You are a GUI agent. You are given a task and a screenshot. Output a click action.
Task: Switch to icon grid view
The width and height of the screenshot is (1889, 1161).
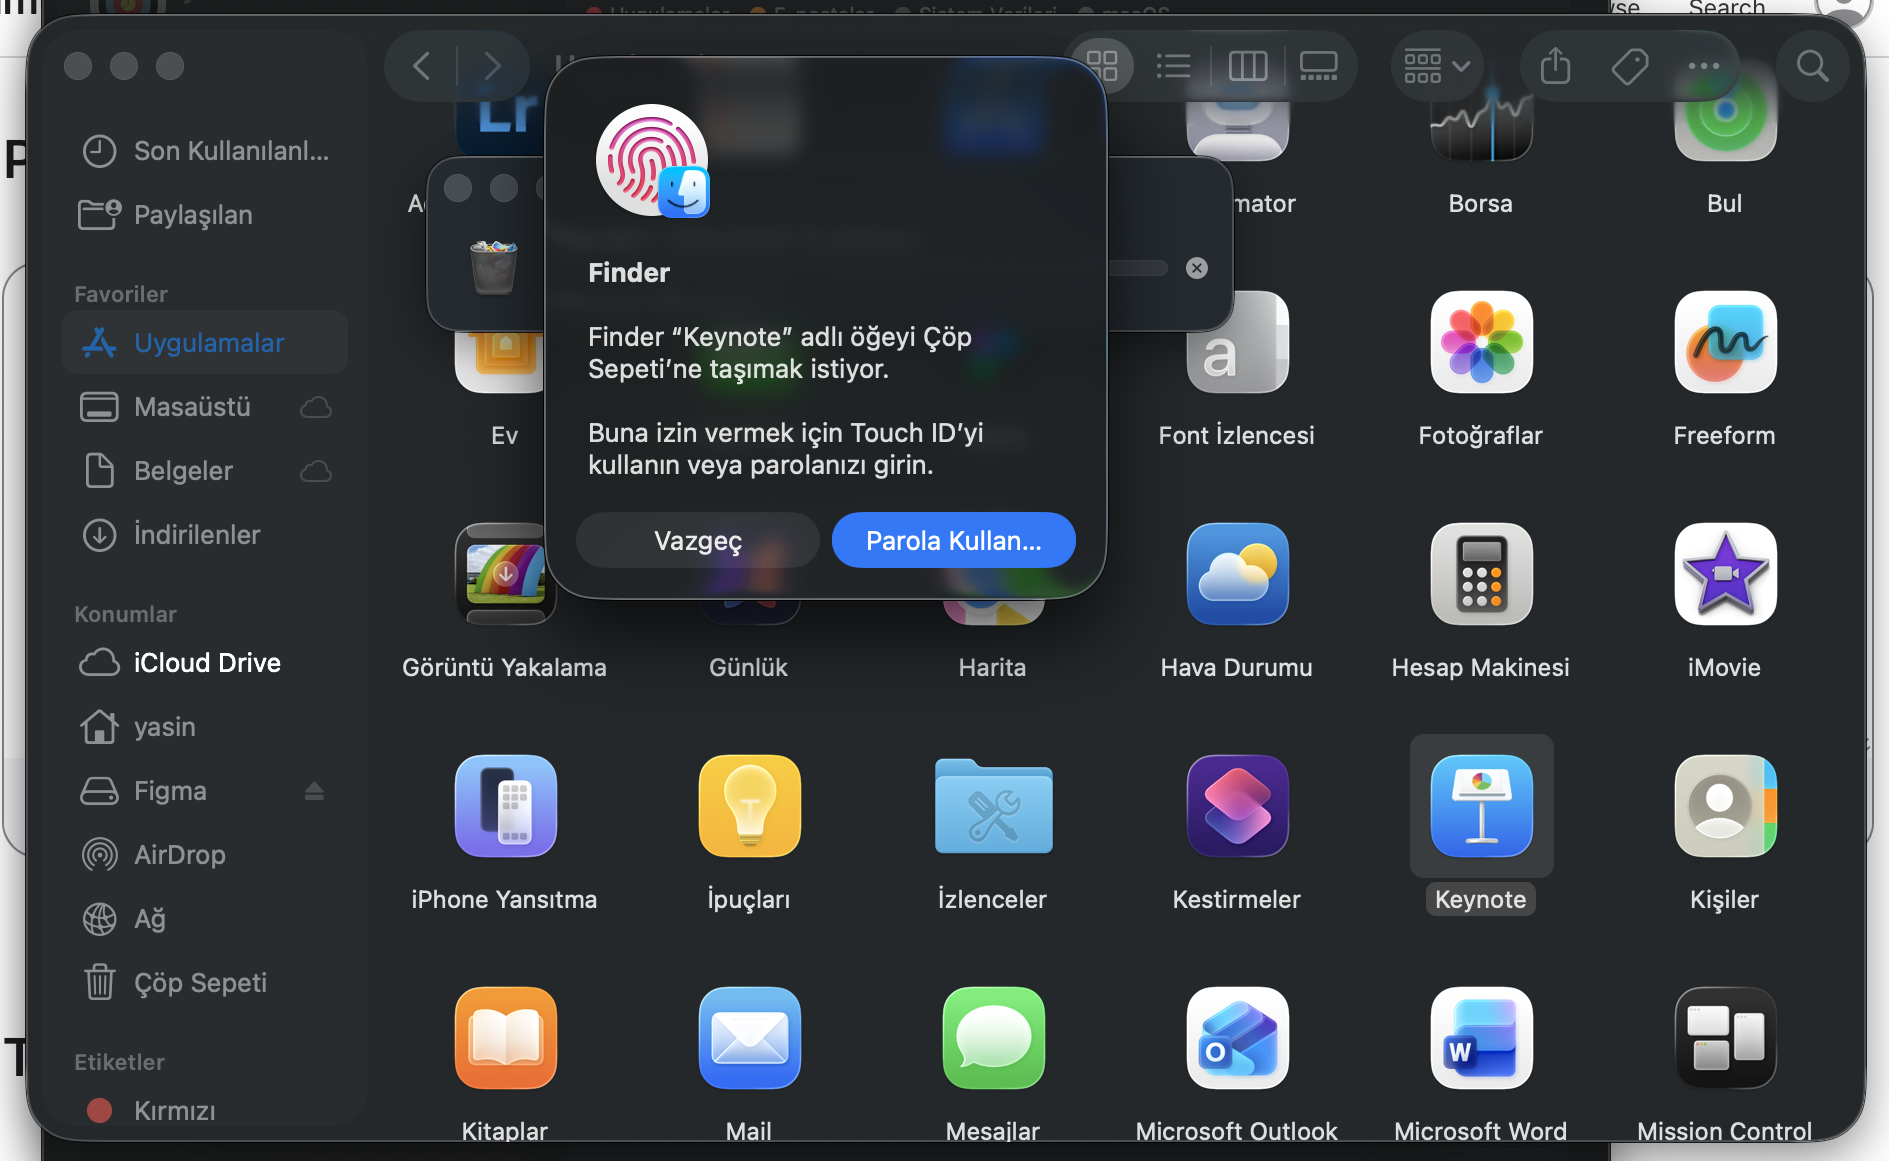[1101, 66]
